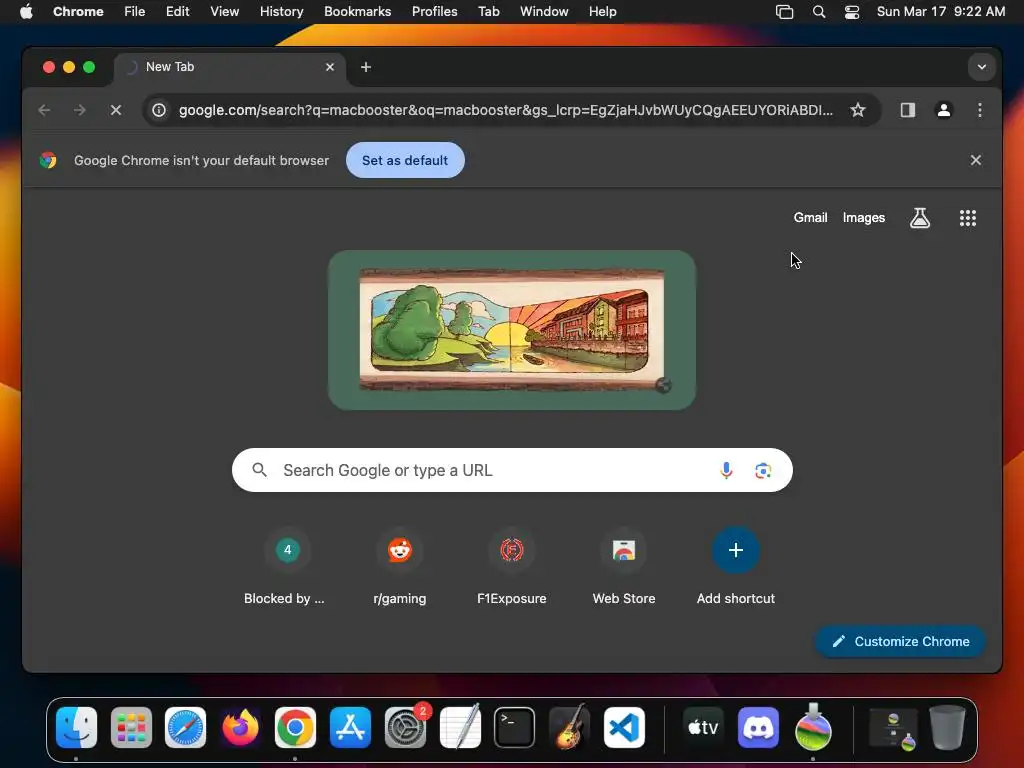
Task: Open the Tab menu
Action: click(488, 11)
